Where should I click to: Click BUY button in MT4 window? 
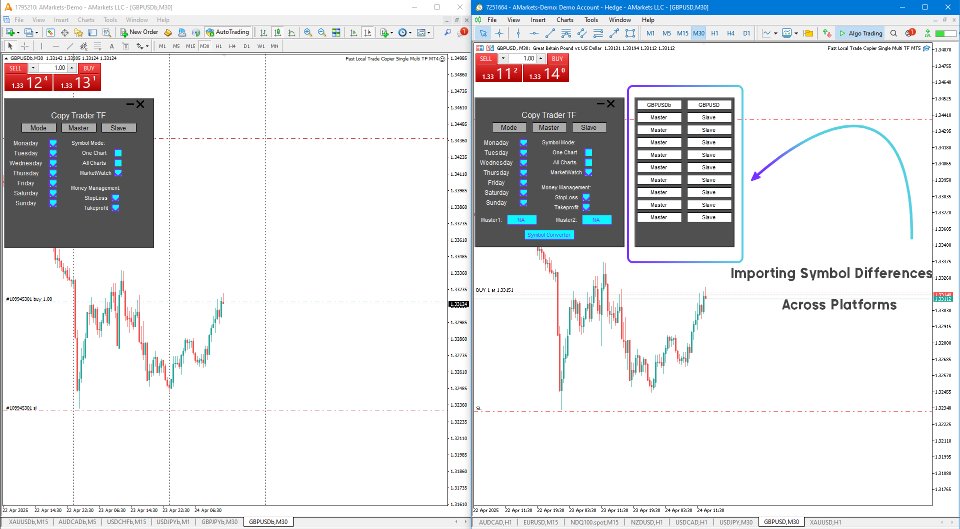89,69
